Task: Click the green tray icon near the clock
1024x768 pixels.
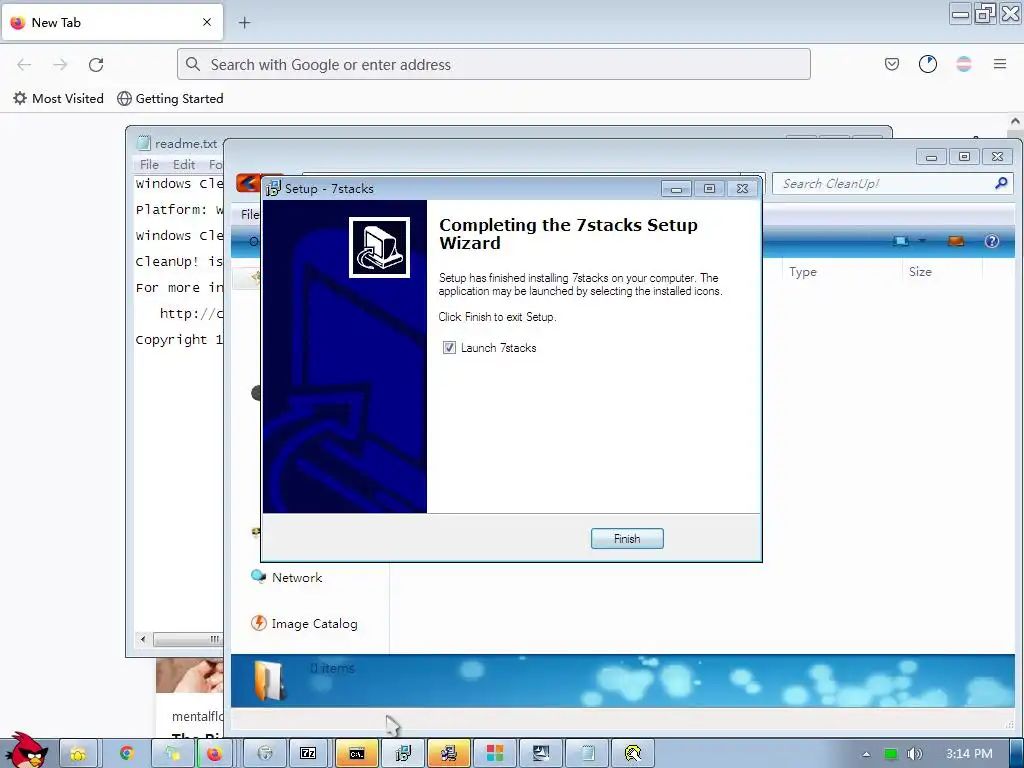Action: [891, 754]
